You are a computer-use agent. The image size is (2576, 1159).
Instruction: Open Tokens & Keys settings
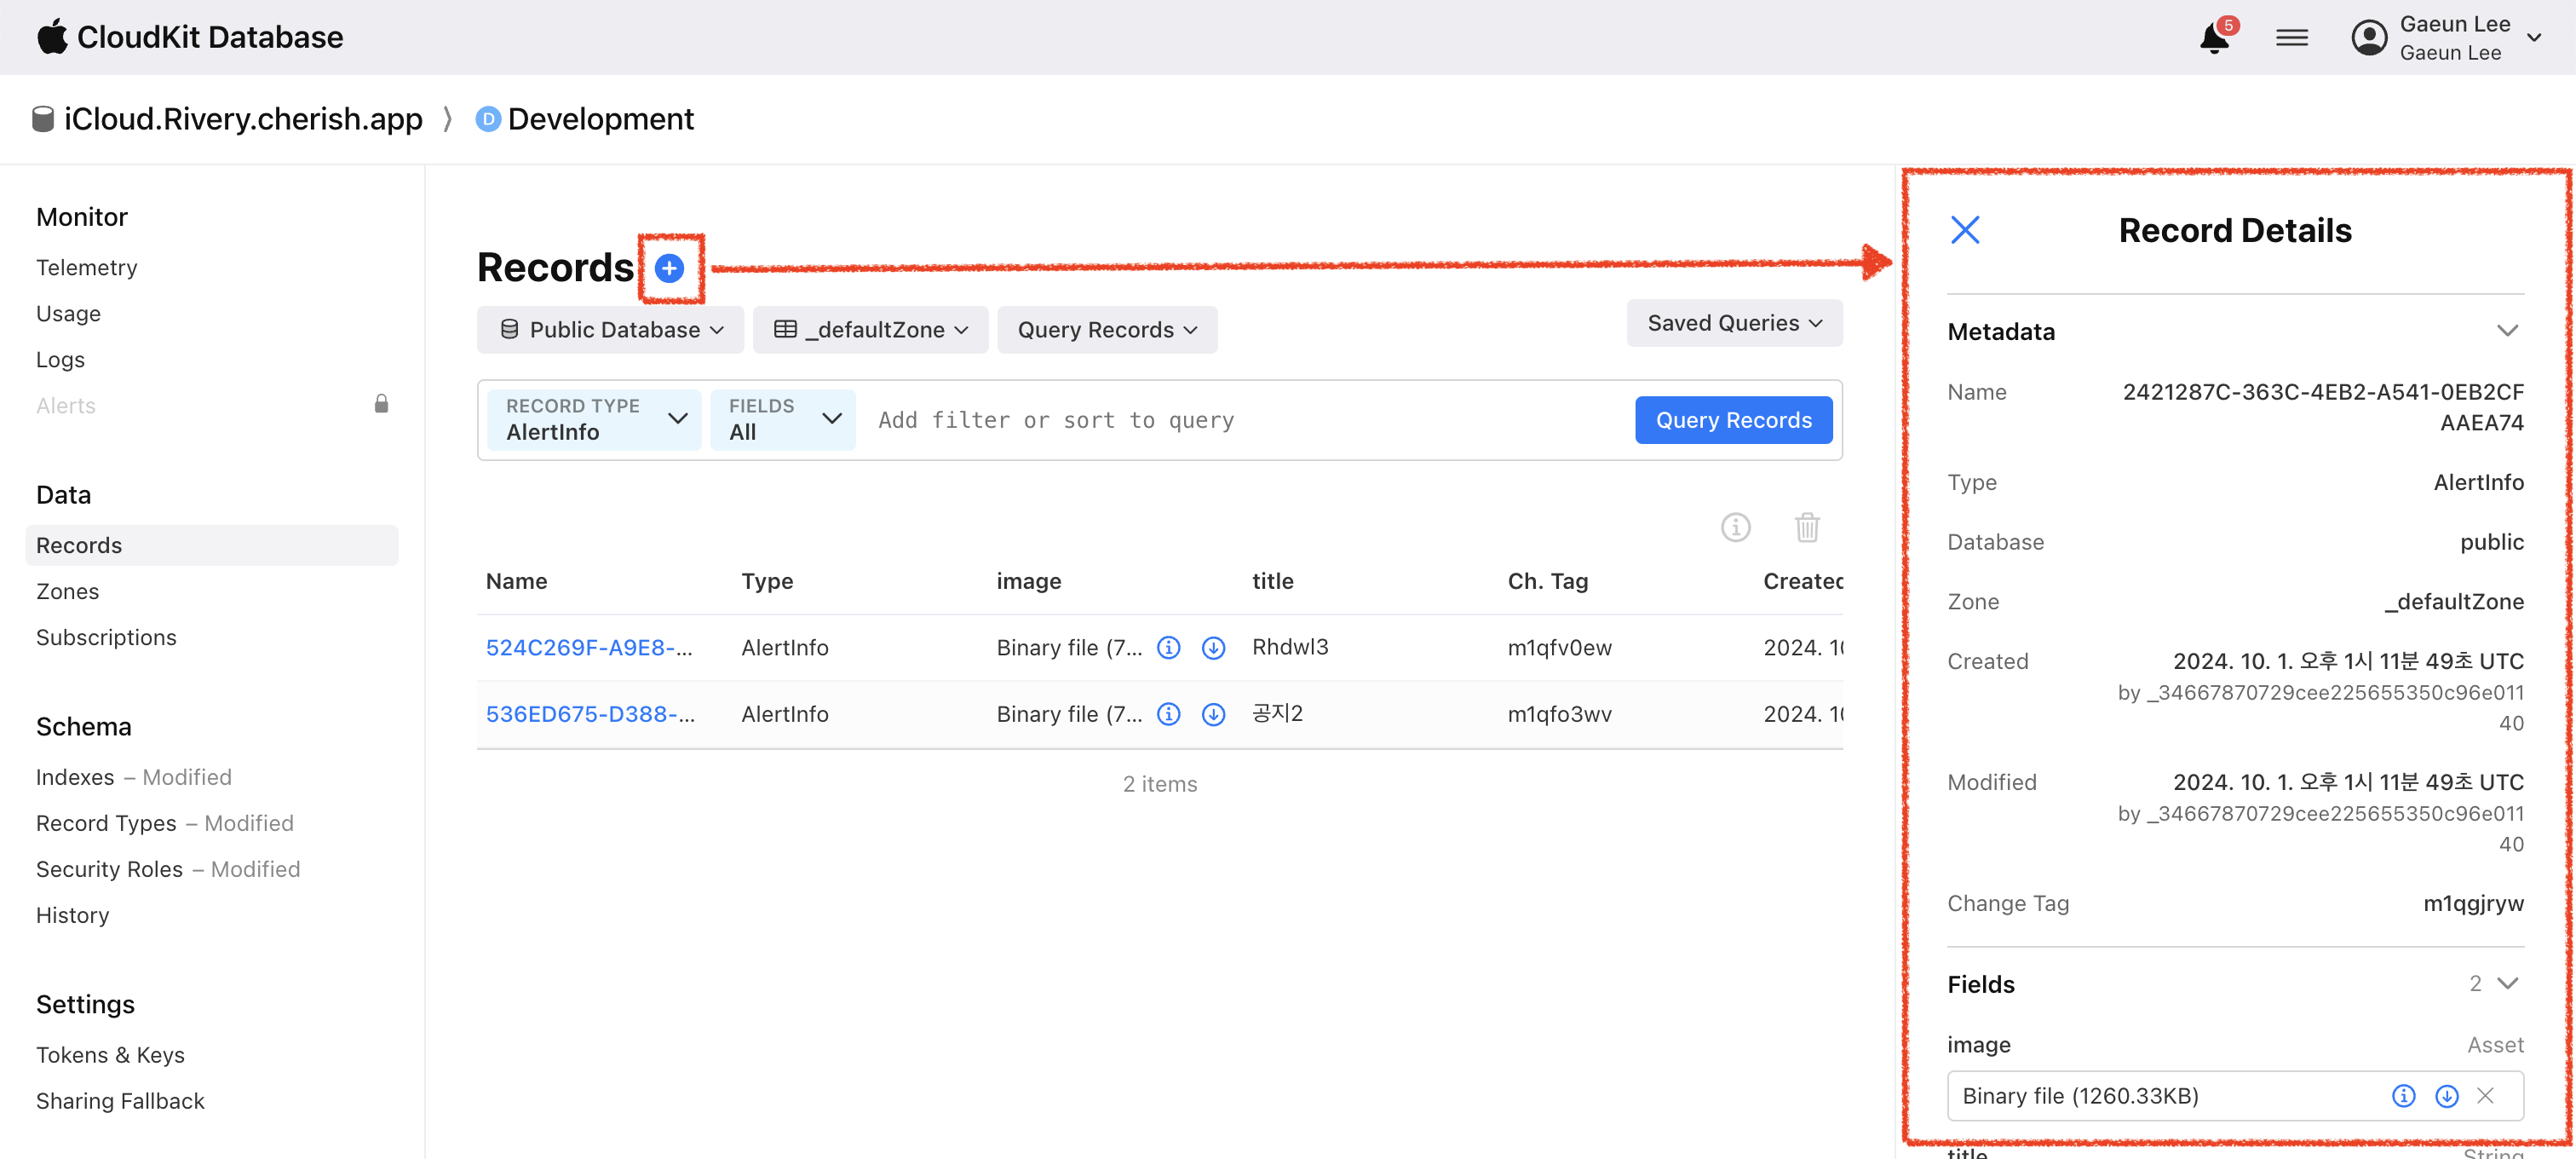click(x=110, y=1056)
